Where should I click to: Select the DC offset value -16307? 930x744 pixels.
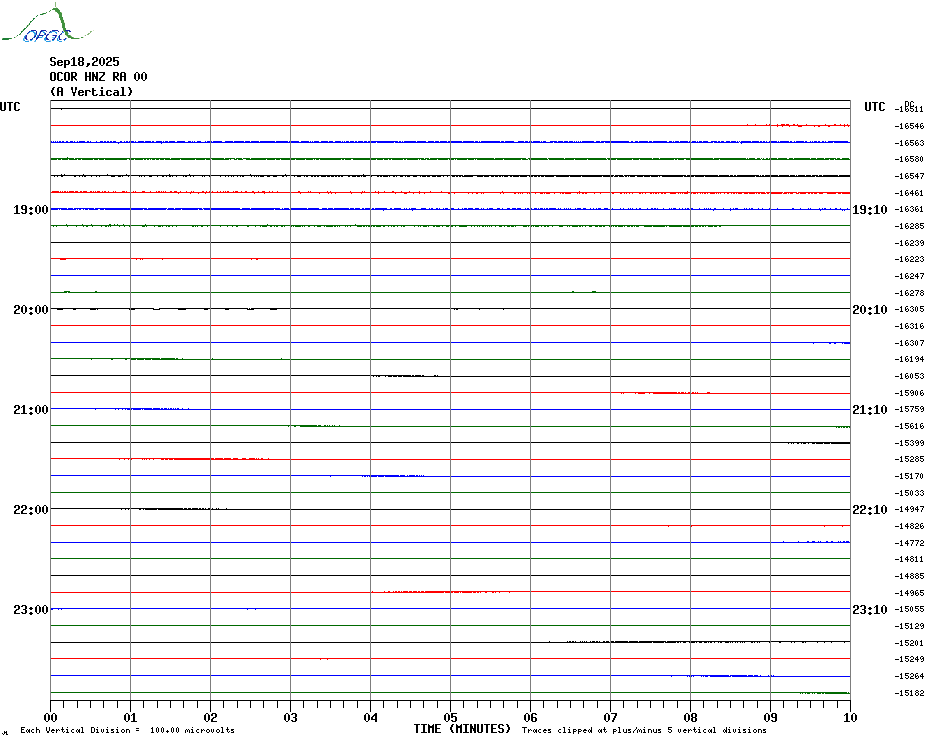(909, 343)
